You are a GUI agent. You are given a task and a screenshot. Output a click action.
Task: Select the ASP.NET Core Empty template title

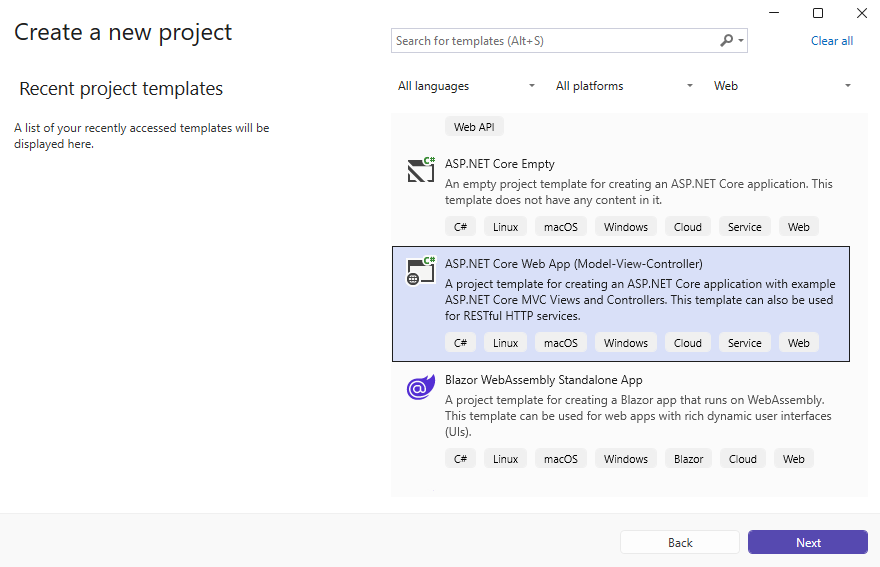(500, 164)
